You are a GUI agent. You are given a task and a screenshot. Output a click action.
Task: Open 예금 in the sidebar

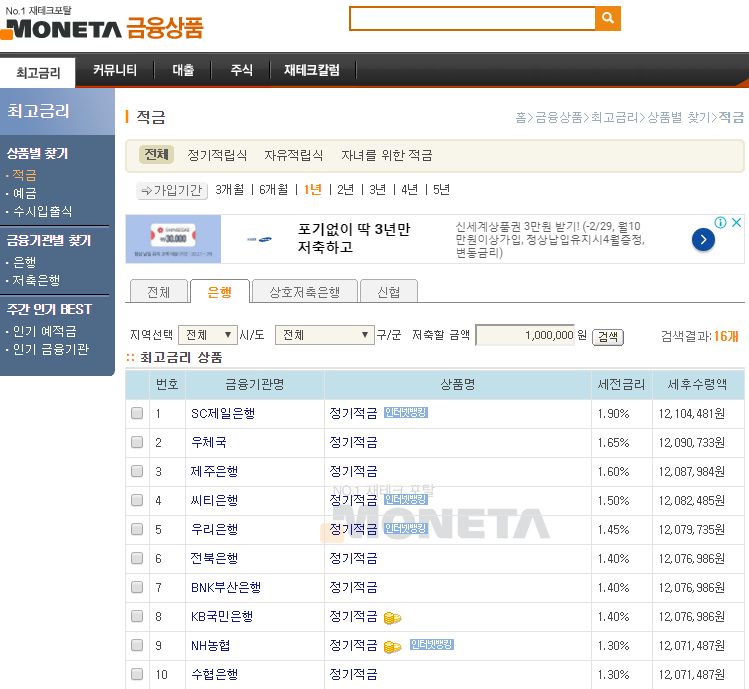point(24,193)
